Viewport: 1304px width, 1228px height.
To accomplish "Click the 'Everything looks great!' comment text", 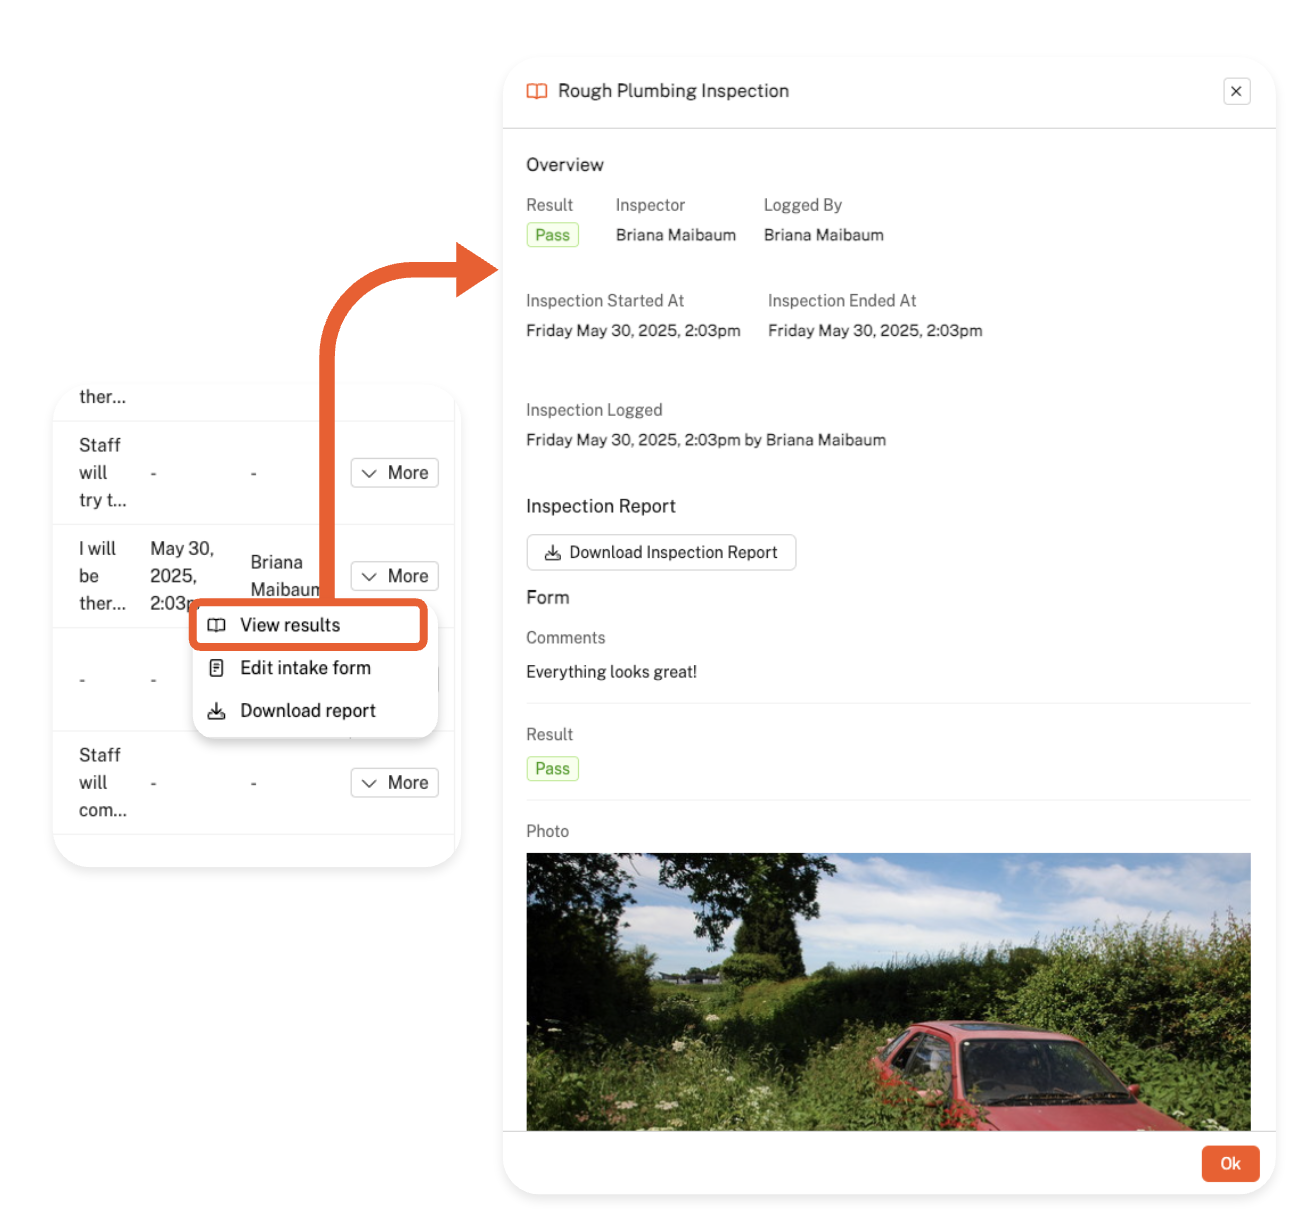I will (x=611, y=672).
